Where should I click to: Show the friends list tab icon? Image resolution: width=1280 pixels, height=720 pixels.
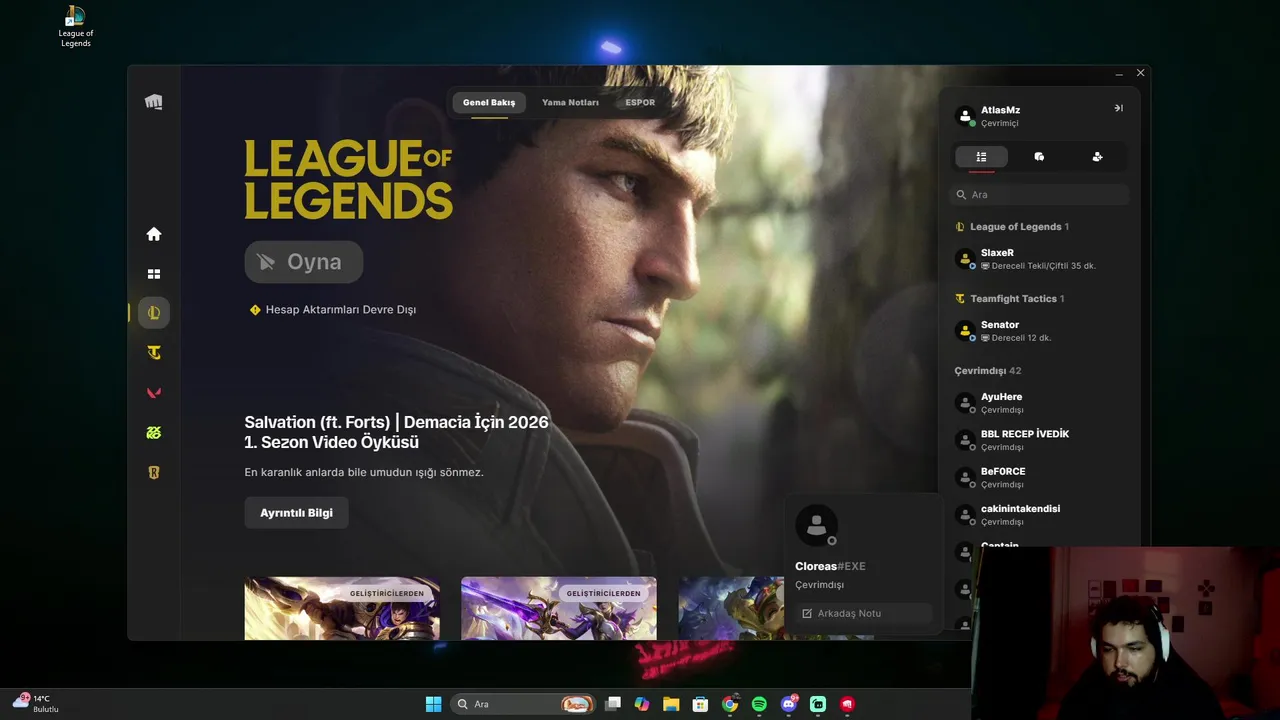(981, 157)
